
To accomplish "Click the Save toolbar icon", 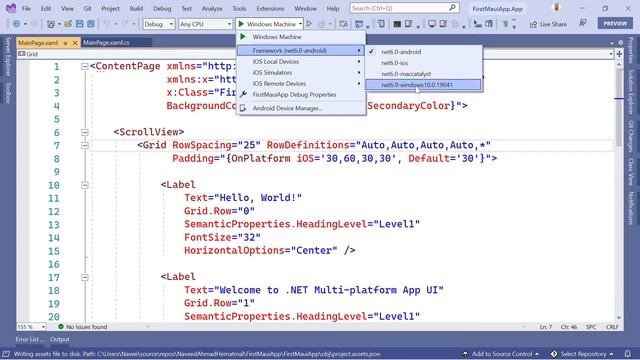I will (80, 24).
